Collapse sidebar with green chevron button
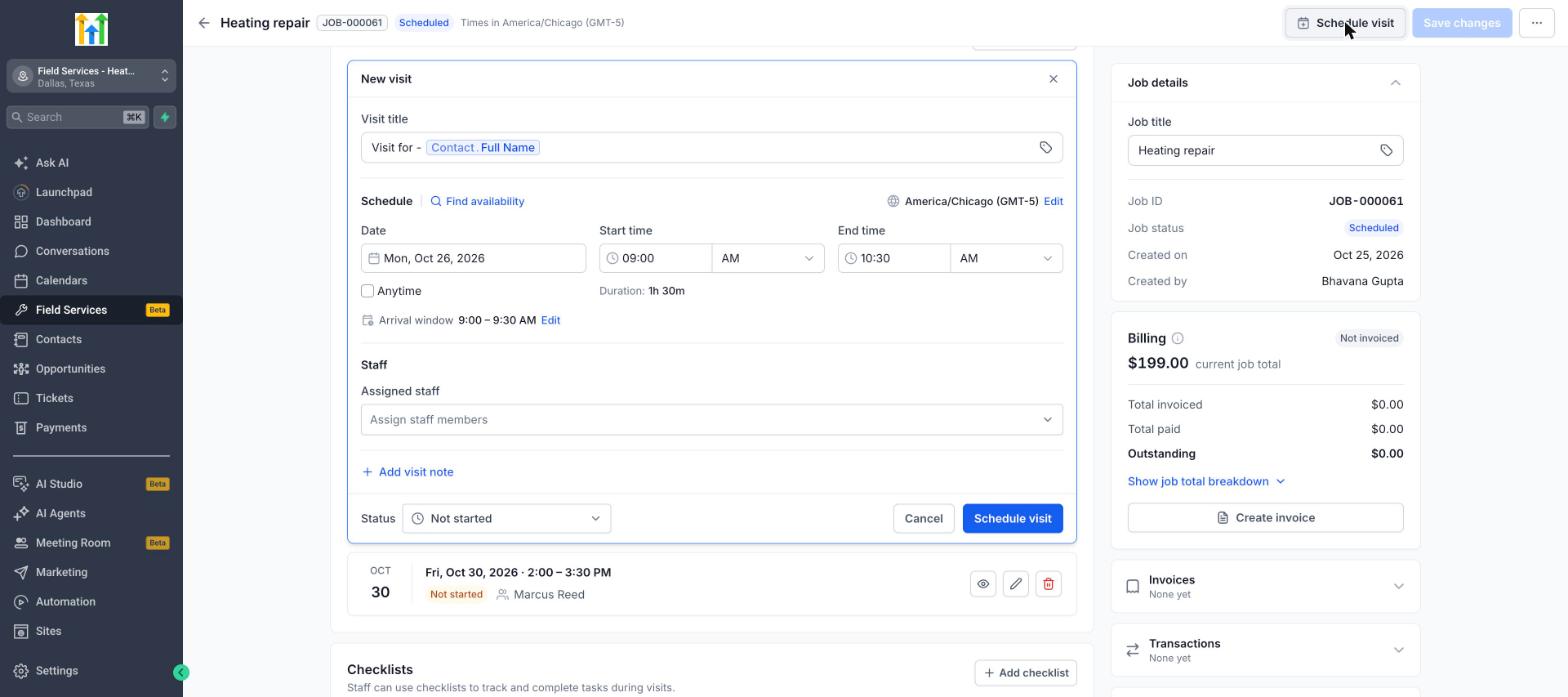Viewport: 1568px width, 697px height. coord(181,673)
